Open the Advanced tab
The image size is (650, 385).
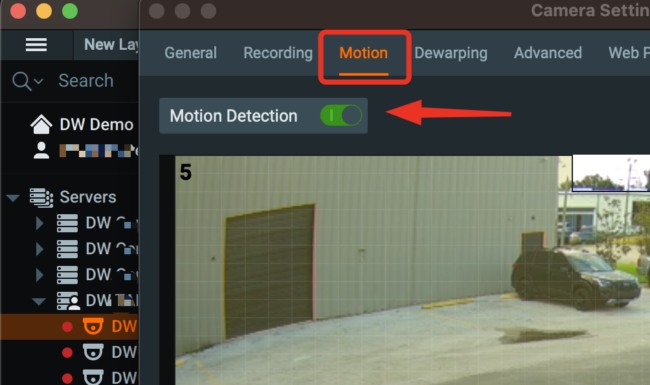(548, 53)
